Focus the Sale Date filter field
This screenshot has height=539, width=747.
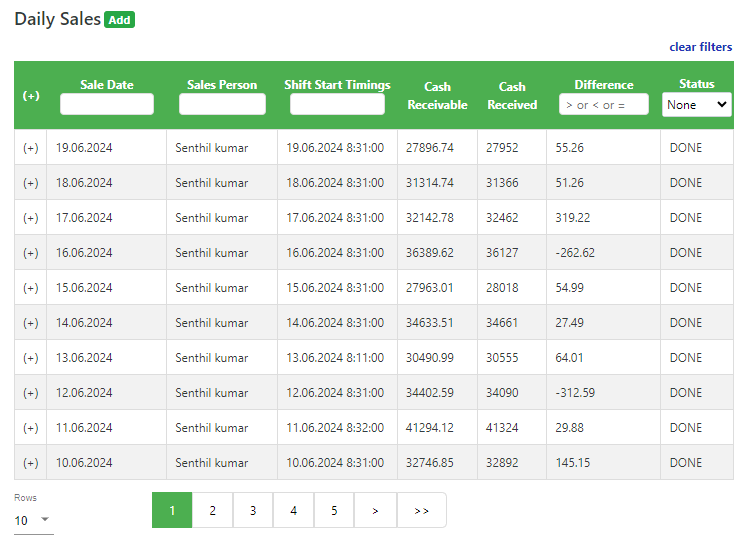[x=107, y=105]
